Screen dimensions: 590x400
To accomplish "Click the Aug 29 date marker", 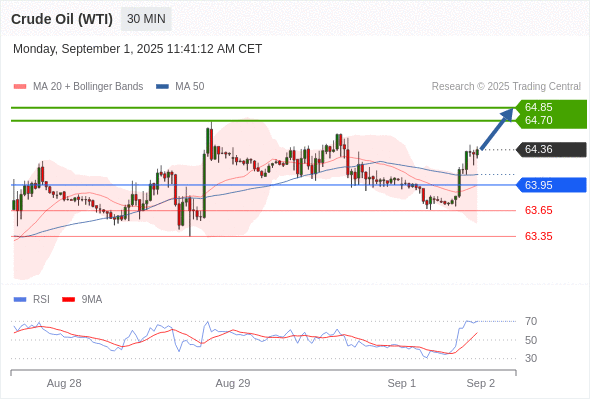I will pos(233,383).
